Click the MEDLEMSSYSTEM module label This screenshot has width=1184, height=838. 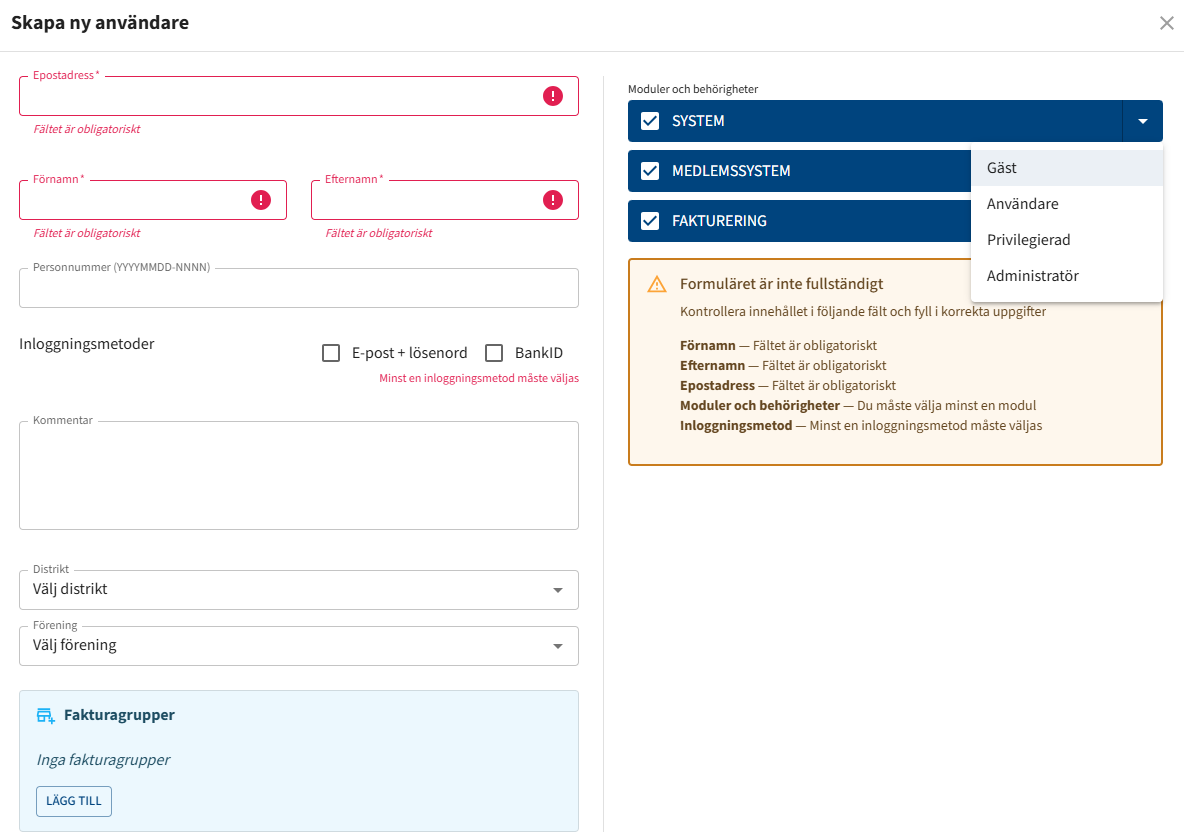click(x=731, y=171)
